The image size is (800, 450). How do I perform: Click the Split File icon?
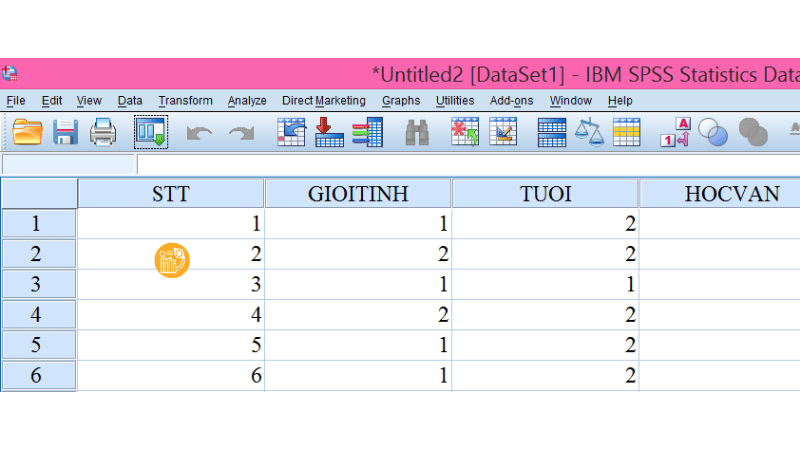pos(552,133)
